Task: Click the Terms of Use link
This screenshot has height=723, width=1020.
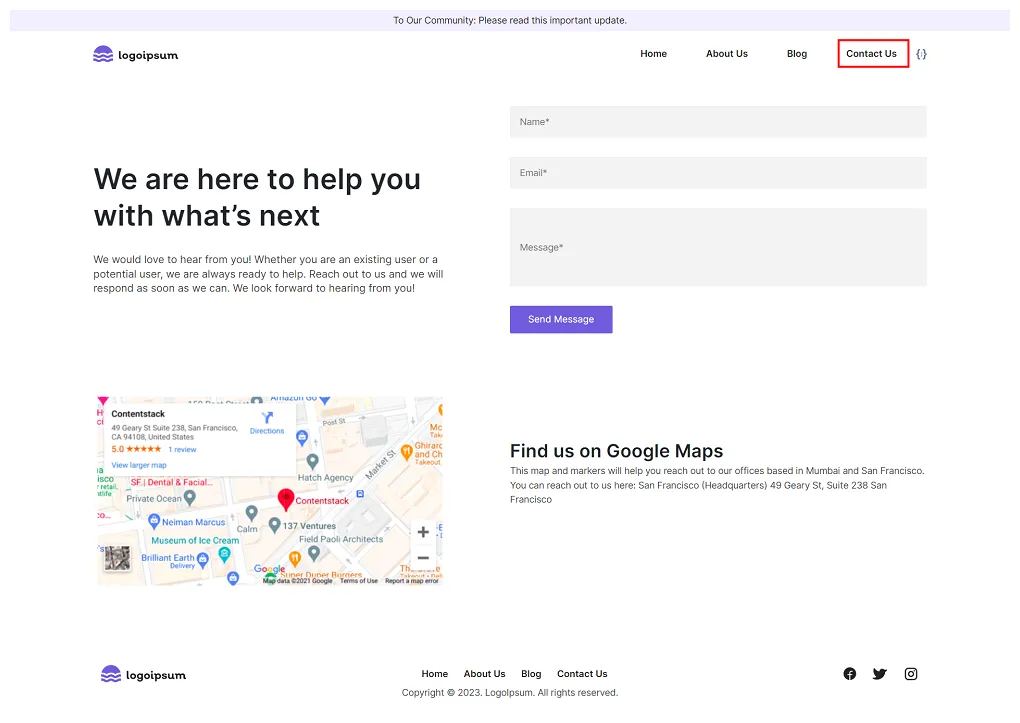Action: click(356, 579)
